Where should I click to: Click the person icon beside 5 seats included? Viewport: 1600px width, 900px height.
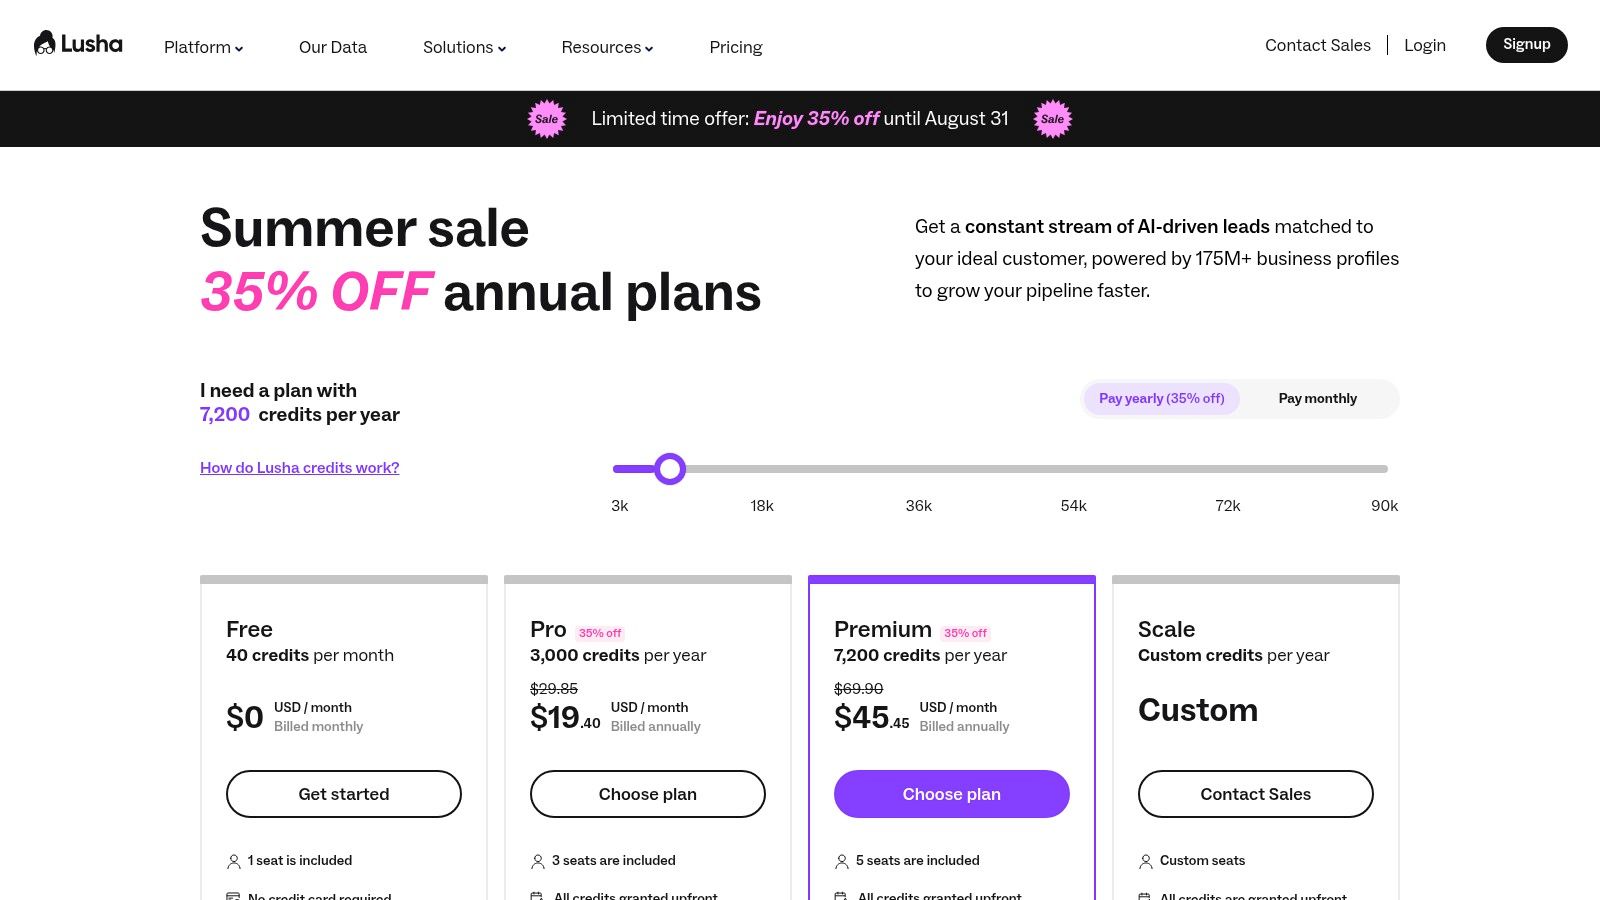pos(842,861)
